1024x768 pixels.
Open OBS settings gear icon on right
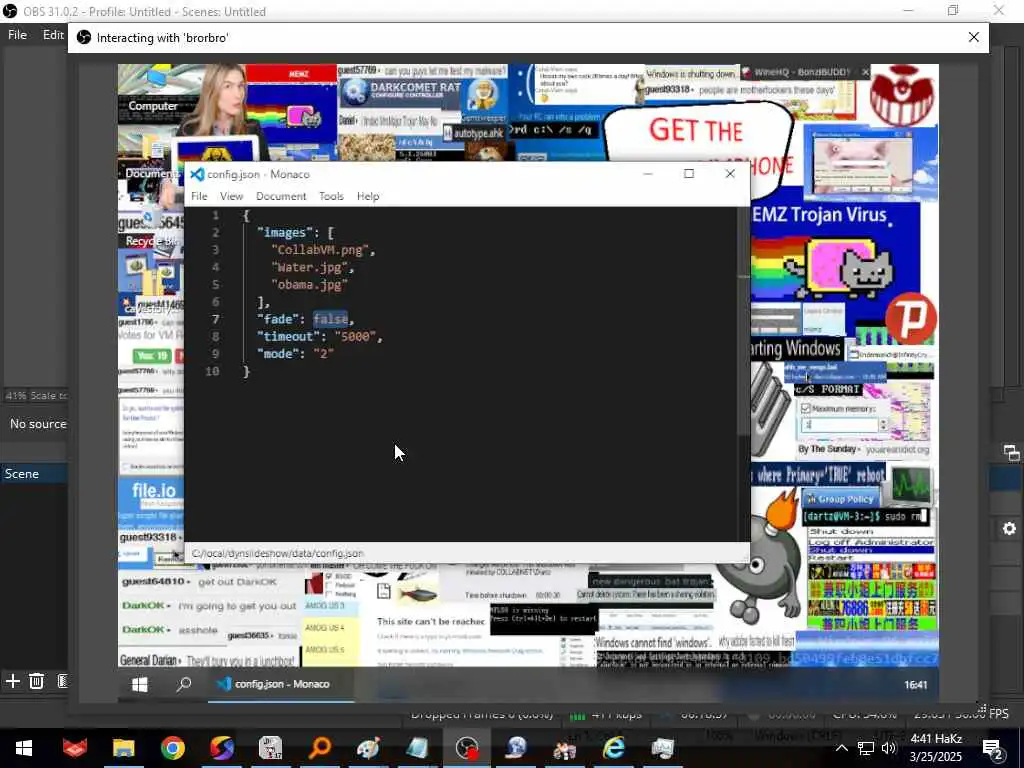point(1010,529)
